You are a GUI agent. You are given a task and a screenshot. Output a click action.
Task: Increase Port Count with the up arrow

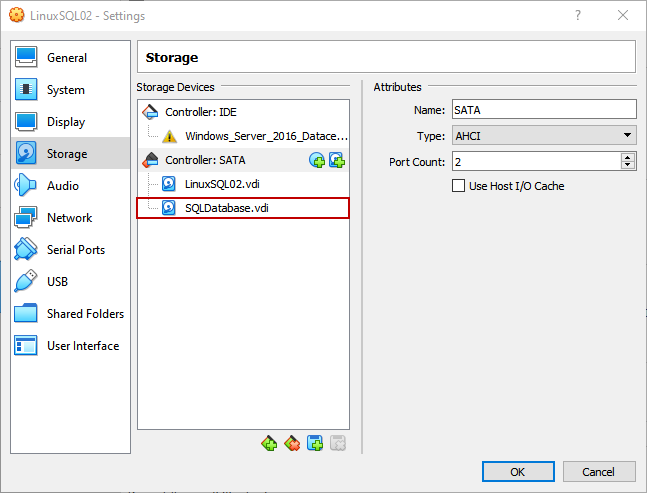pyautogui.click(x=628, y=157)
